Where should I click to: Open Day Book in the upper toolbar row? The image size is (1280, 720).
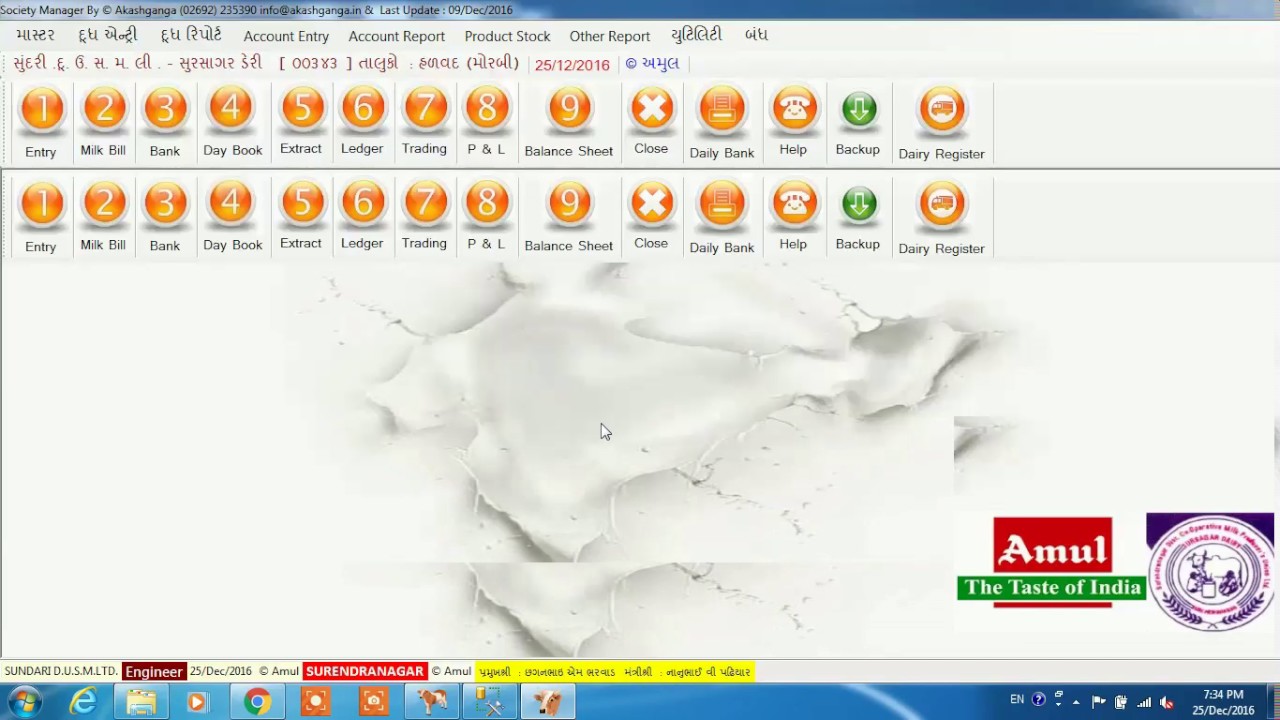click(x=232, y=122)
